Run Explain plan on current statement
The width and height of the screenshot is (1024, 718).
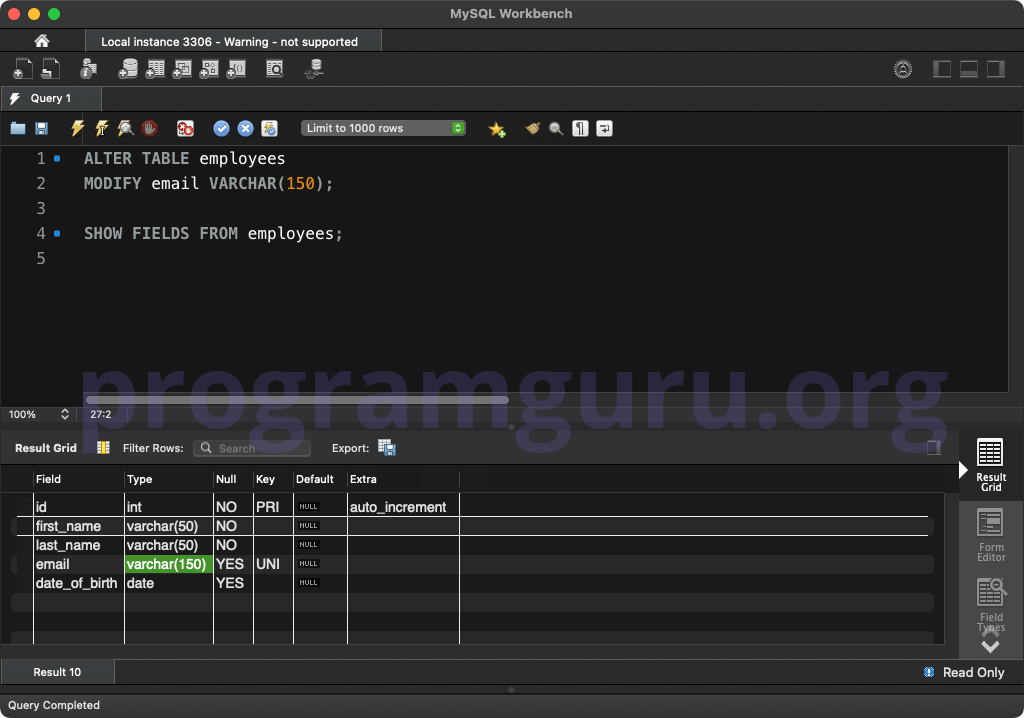coord(125,128)
